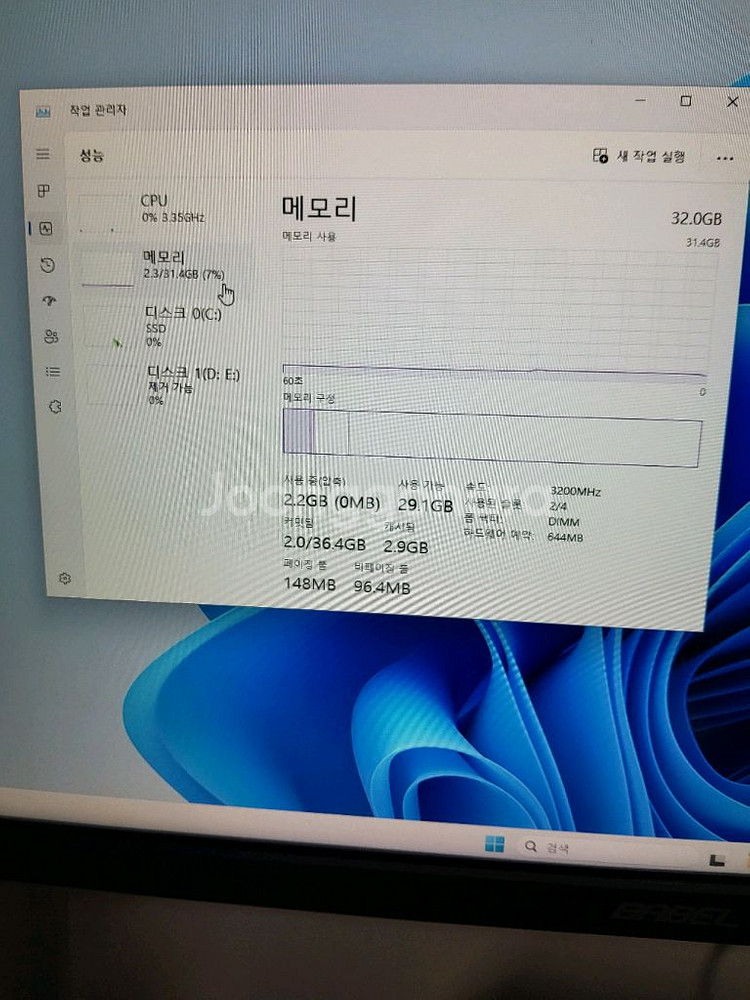Click the 29.1GB available value
The image size is (750, 1000).
425,506
